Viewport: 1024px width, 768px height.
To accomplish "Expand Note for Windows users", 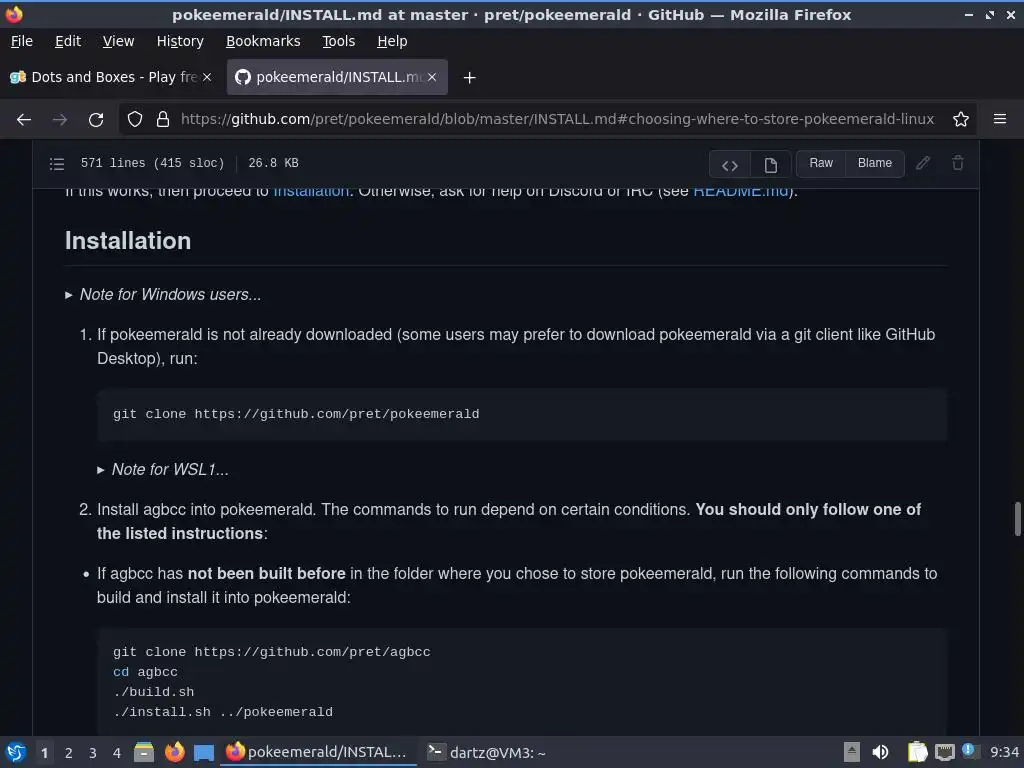I will 163,295.
